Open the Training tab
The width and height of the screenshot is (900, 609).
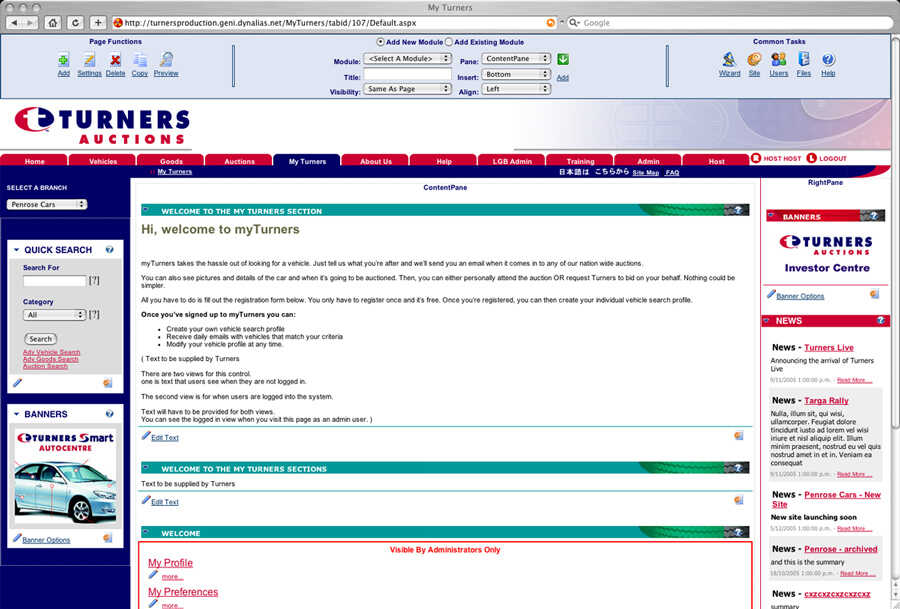[580, 161]
